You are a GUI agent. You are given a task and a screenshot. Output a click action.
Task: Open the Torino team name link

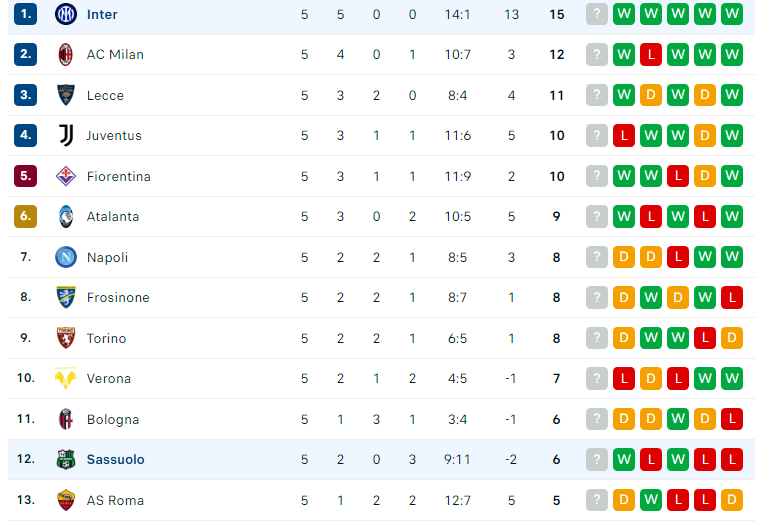tap(106, 339)
